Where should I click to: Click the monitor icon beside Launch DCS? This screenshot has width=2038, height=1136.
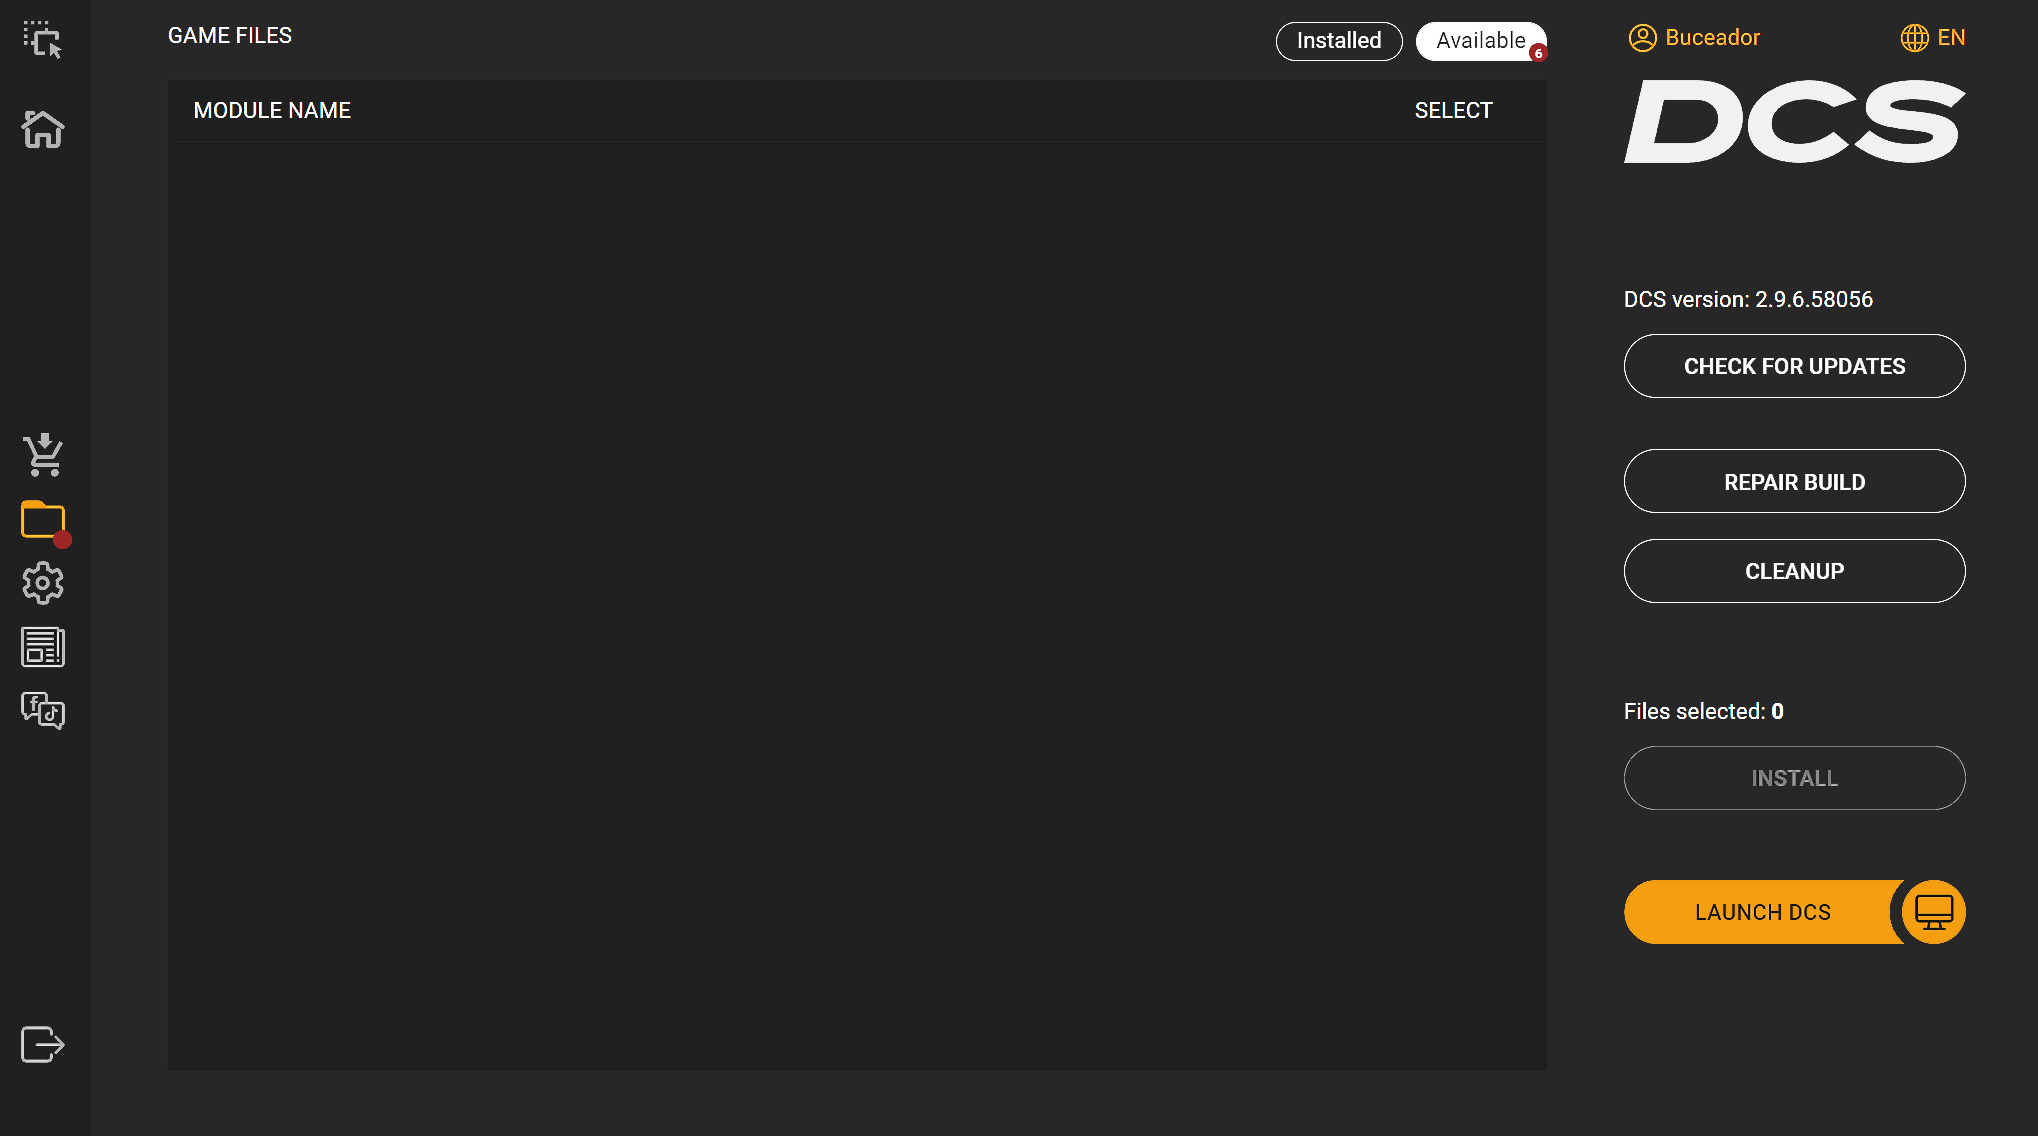tap(1934, 912)
